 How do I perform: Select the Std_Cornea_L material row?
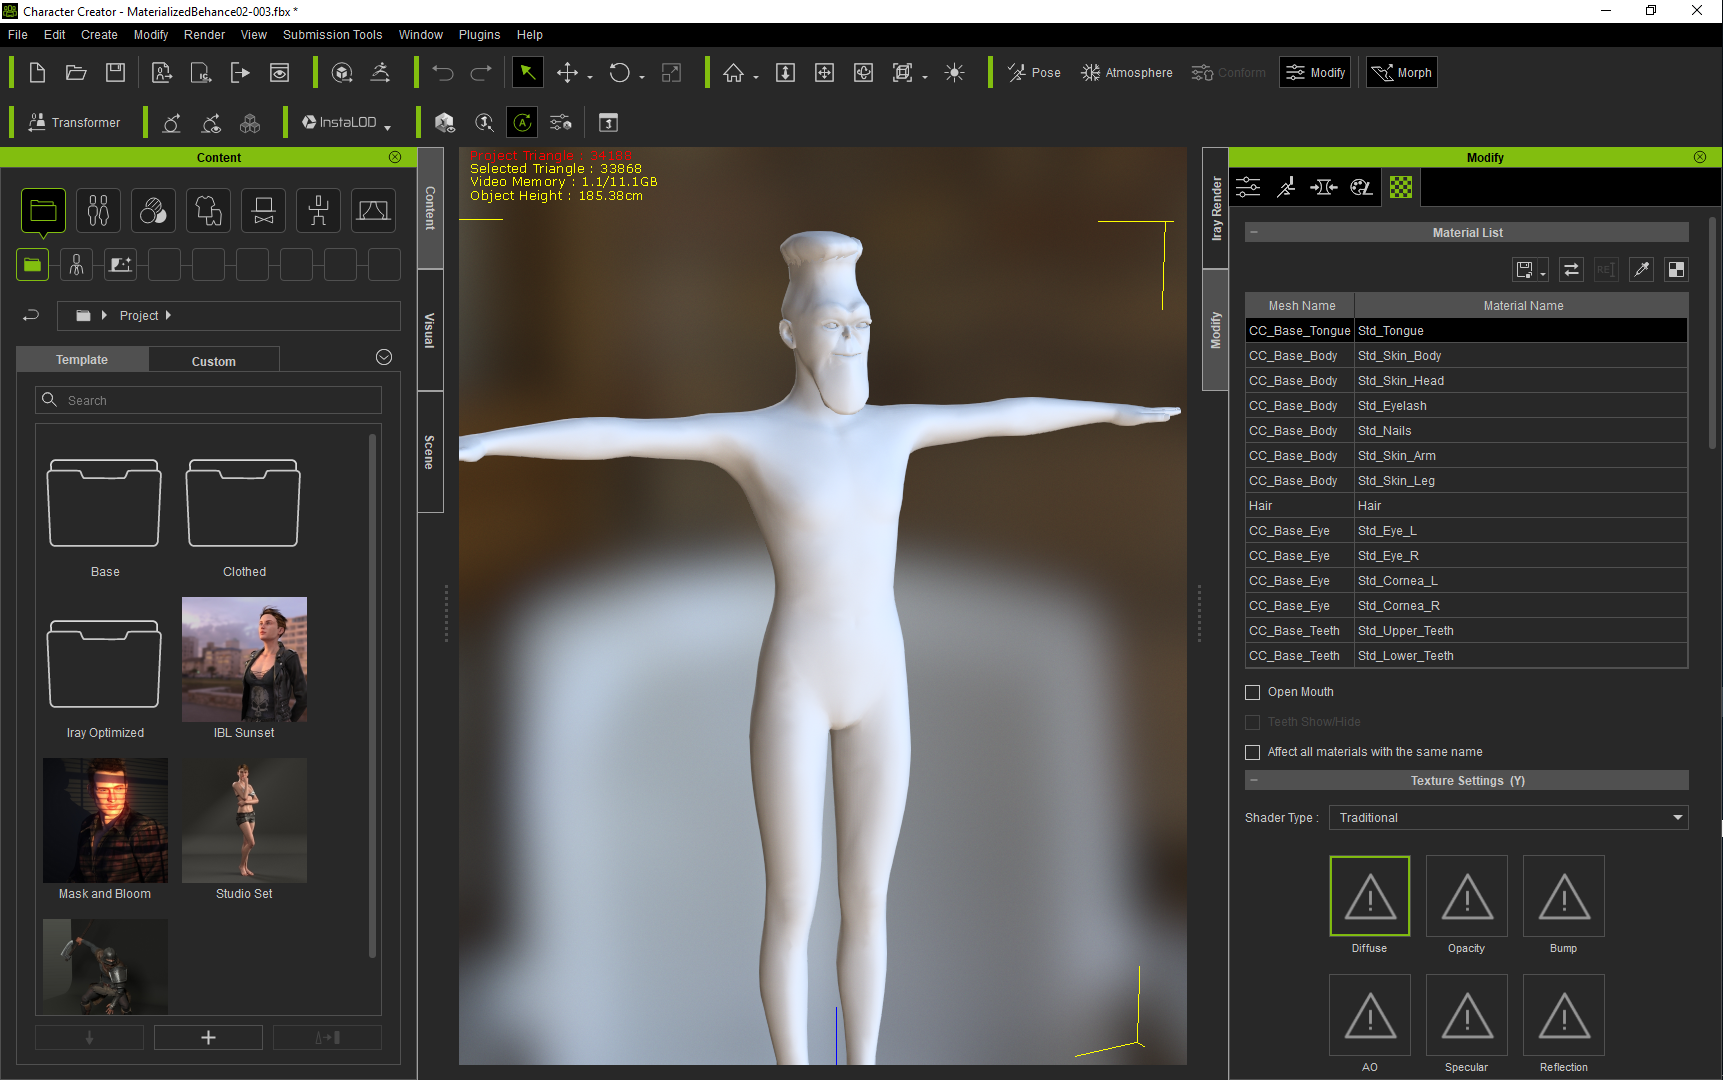(x=1466, y=581)
